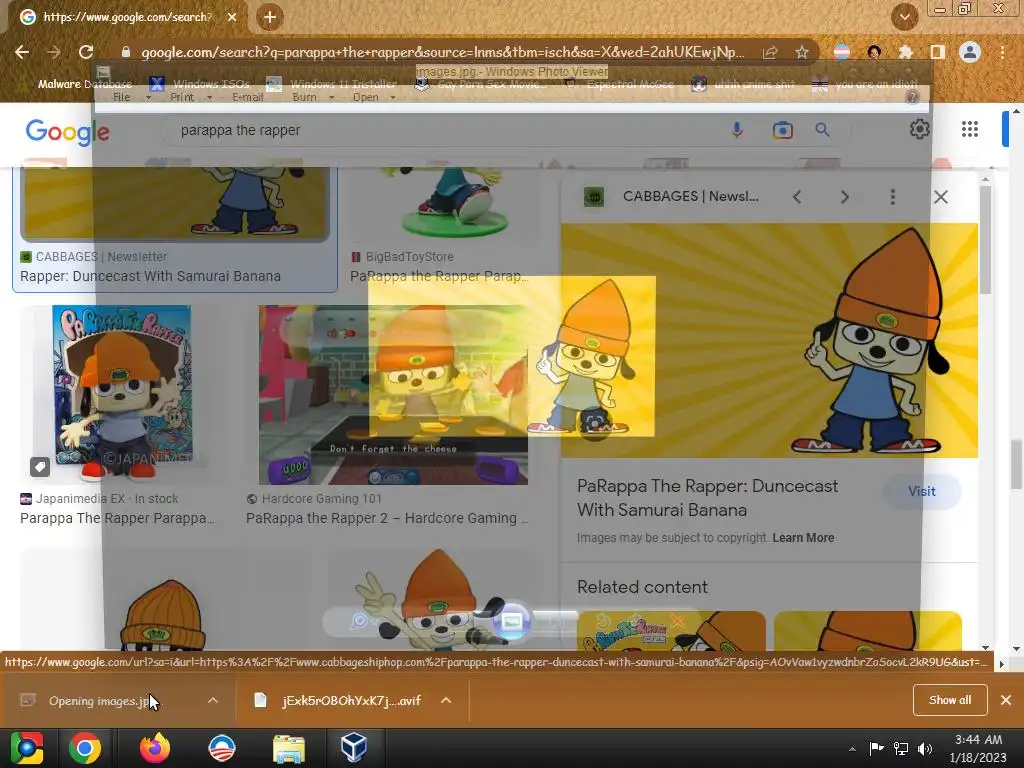Open the Google apps grid

(x=970, y=129)
